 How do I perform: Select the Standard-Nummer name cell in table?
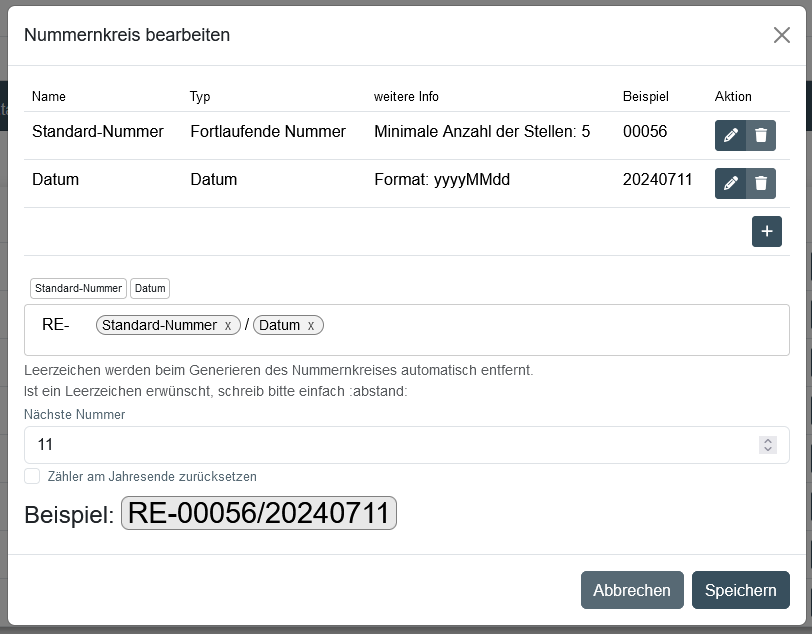(98, 132)
